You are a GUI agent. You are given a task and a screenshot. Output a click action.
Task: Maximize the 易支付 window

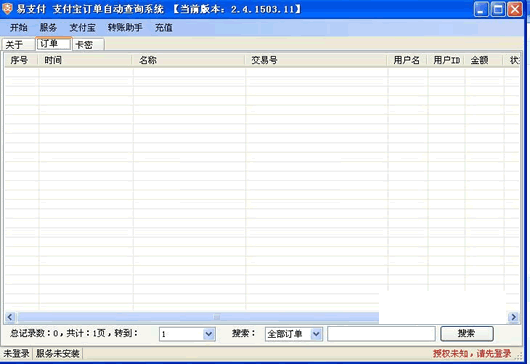pyautogui.click(x=498, y=9)
